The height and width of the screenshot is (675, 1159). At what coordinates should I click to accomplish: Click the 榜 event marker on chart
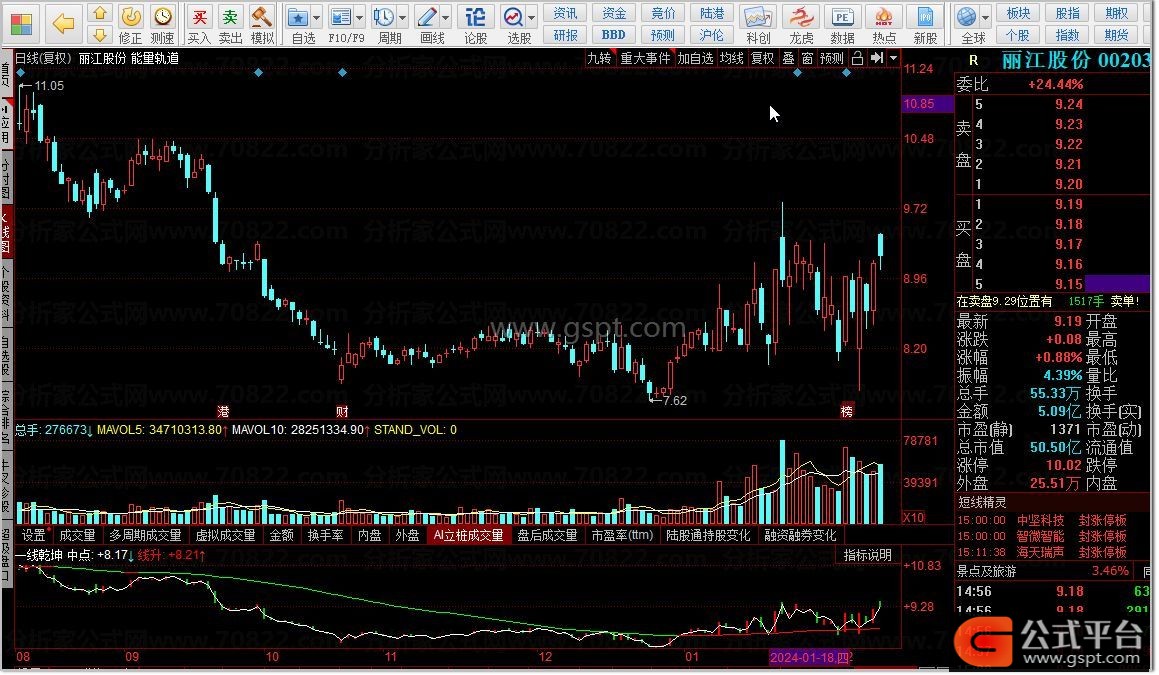[x=847, y=411]
